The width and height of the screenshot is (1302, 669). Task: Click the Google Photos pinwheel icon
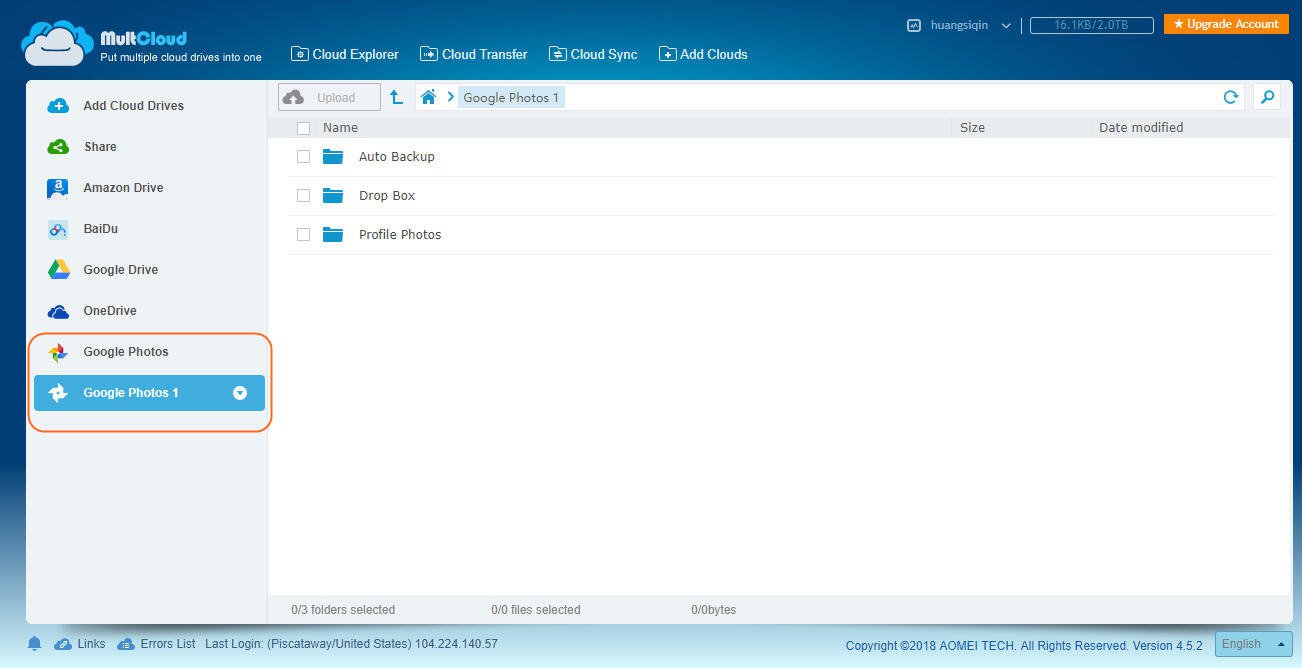[x=58, y=352]
